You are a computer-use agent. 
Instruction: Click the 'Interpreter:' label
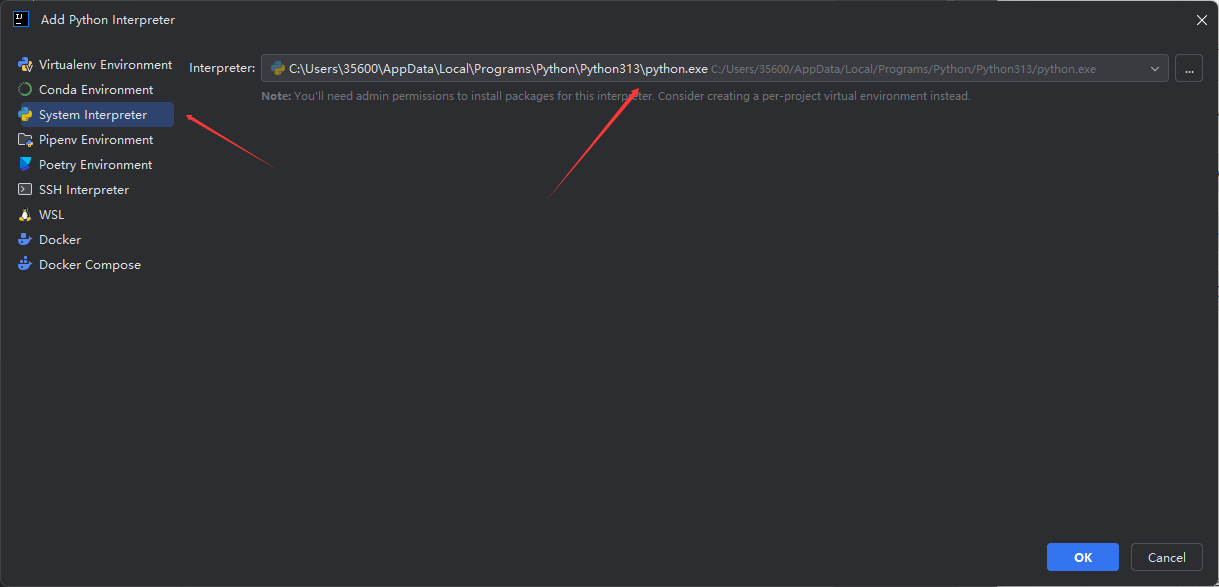pos(222,69)
